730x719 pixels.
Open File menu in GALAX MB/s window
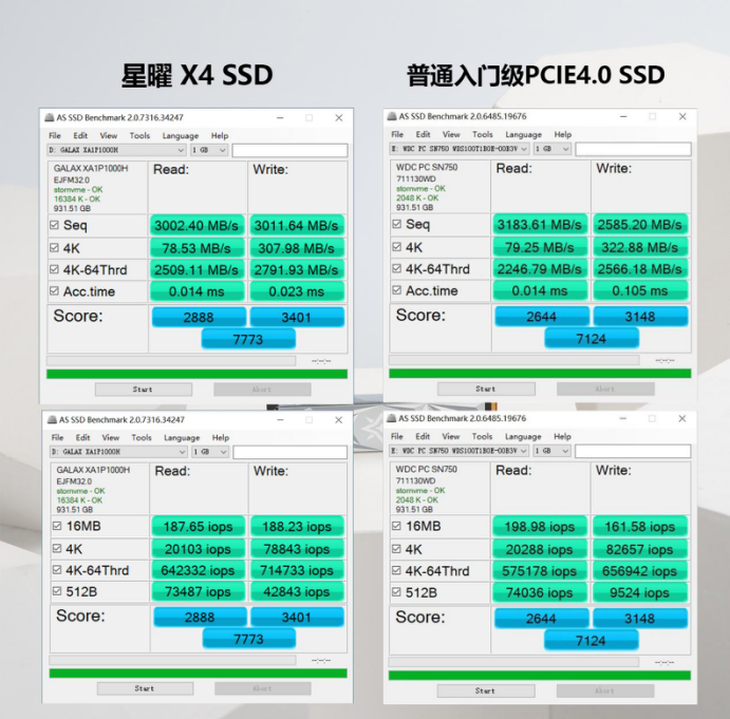click(55, 136)
